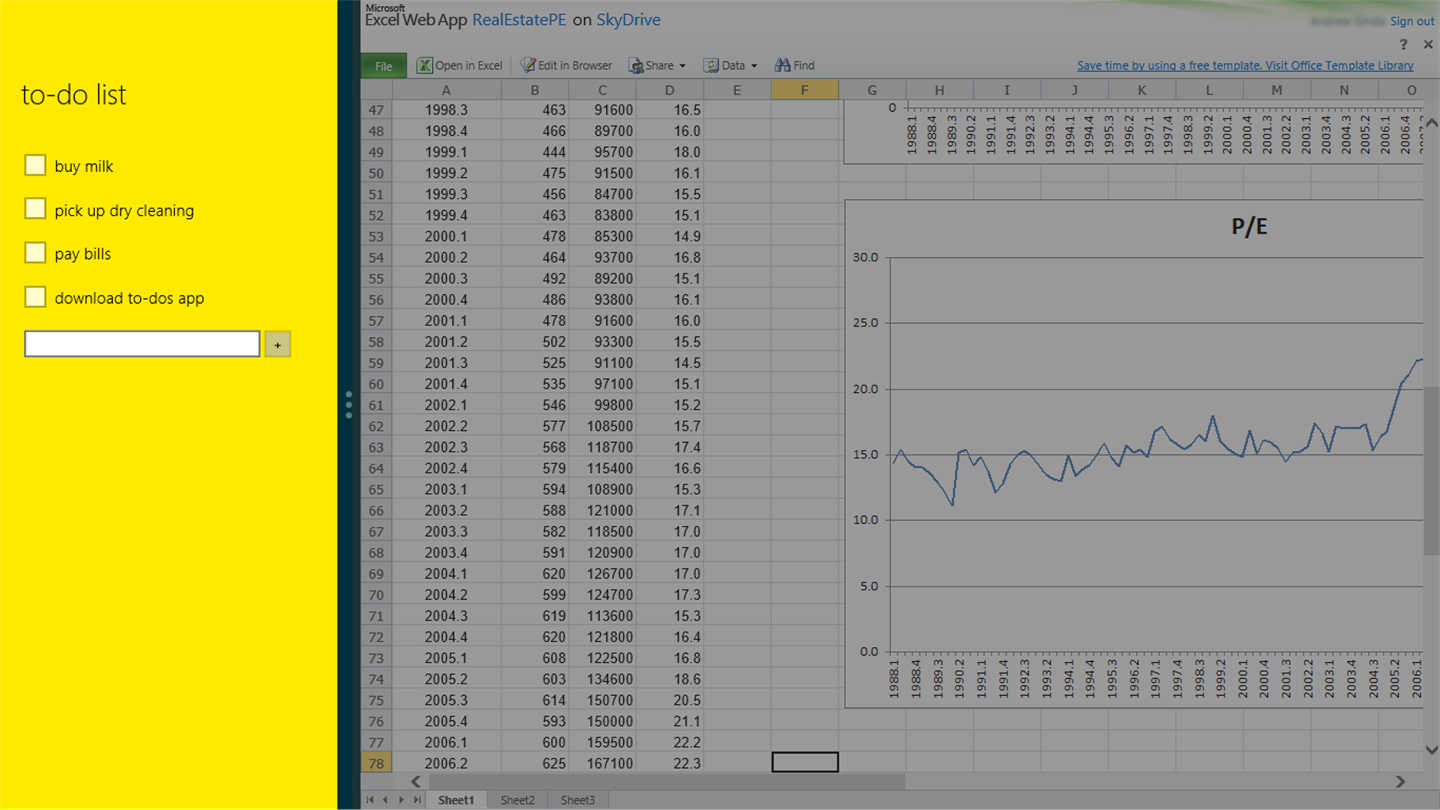Click the horizontal scrollbar right arrow
The width and height of the screenshot is (1440, 810).
[1400, 781]
